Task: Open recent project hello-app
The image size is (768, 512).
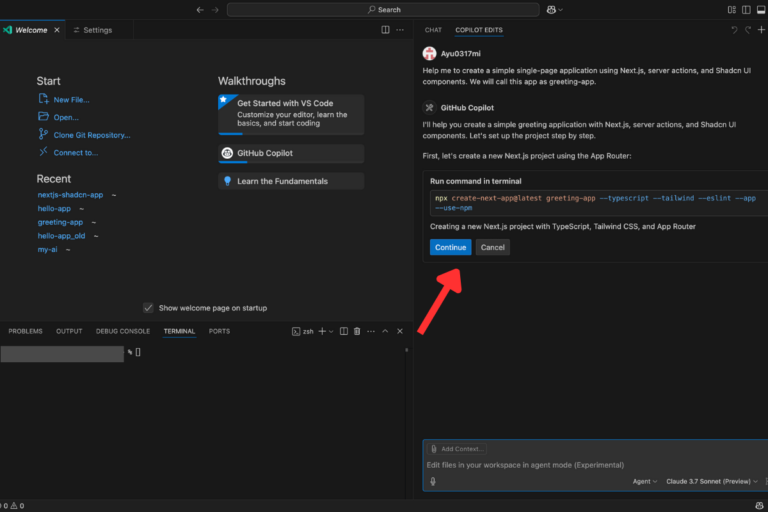Action: [54, 208]
